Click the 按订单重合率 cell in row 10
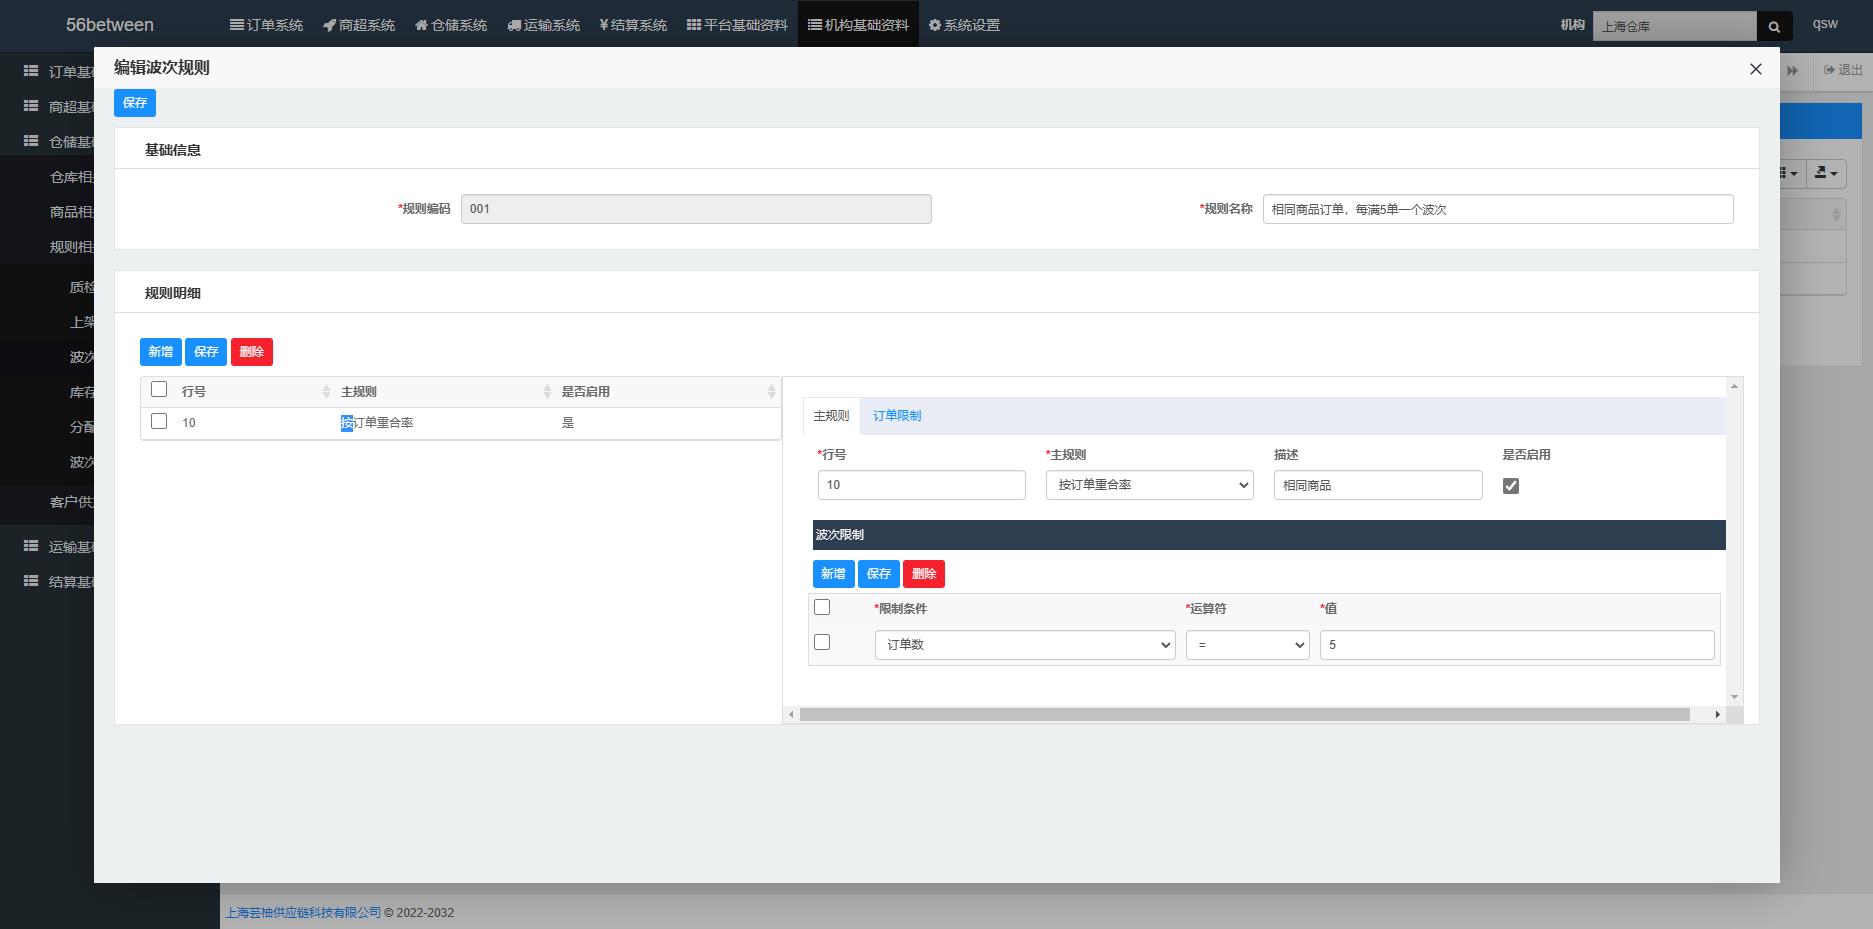The image size is (1873, 929). (377, 423)
